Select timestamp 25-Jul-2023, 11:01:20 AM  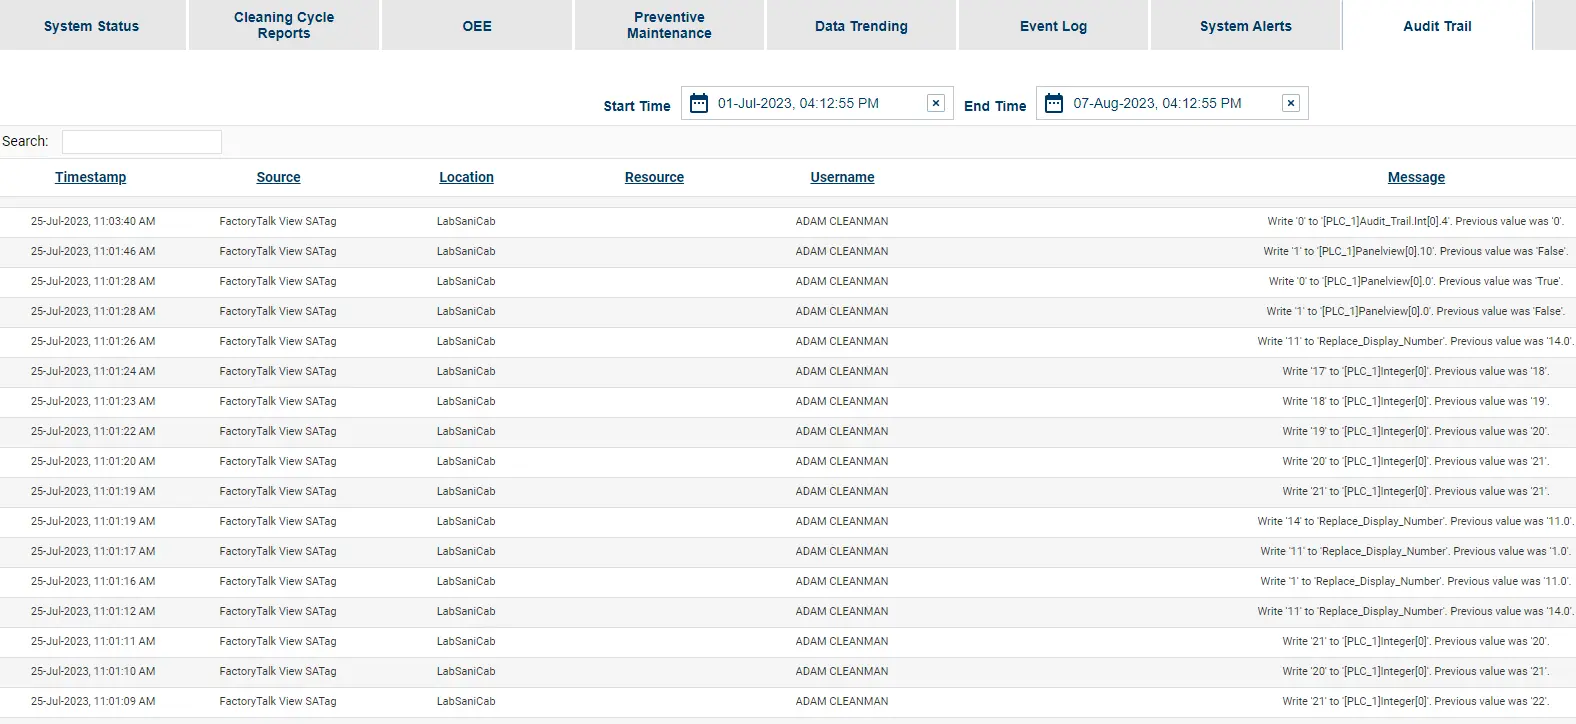pos(93,461)
